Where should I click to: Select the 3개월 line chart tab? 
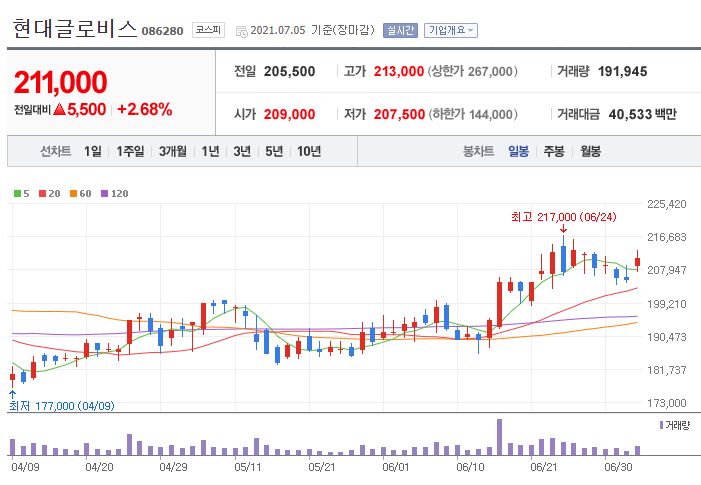coord(173,152)
